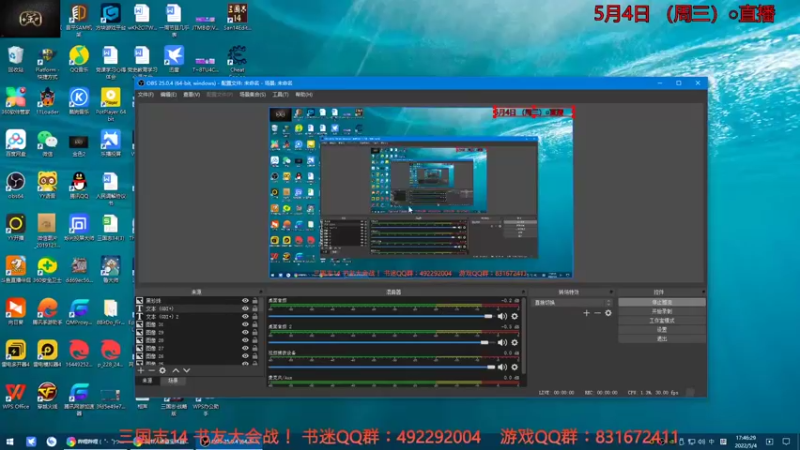Add a scene transition with the plus icon

click(586, 313)
